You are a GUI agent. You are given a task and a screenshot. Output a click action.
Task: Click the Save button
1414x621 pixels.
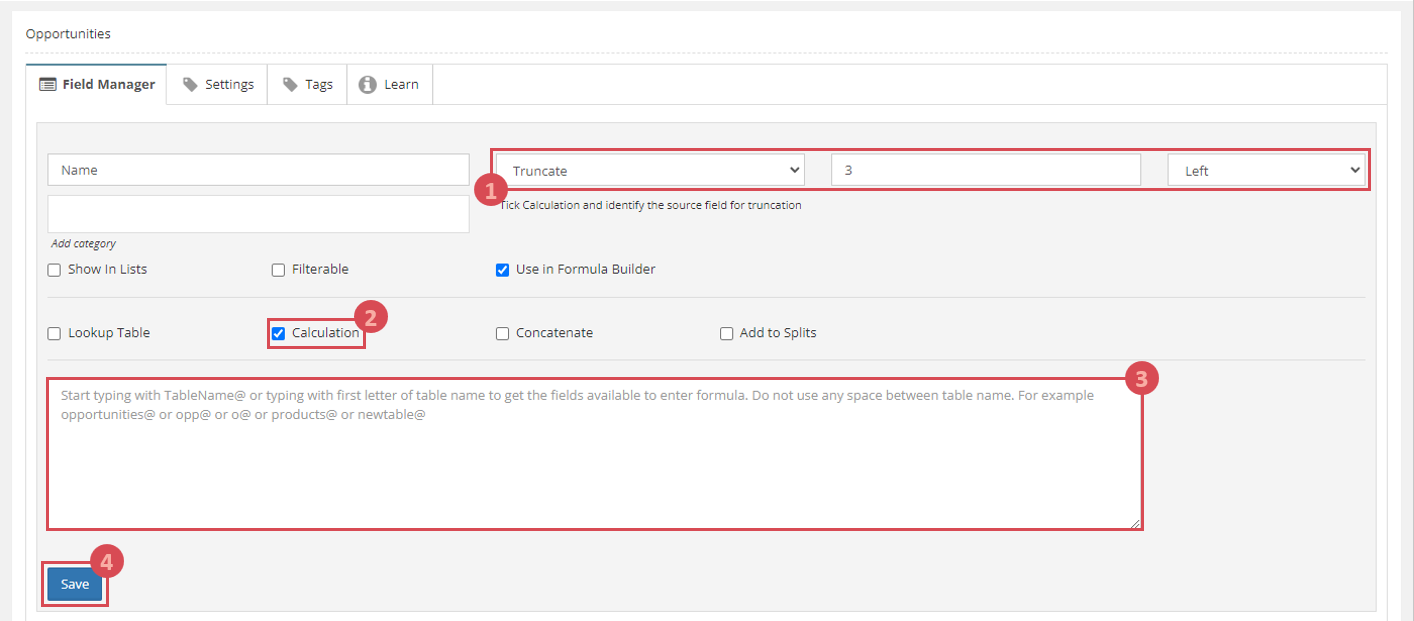click(75, 585)
